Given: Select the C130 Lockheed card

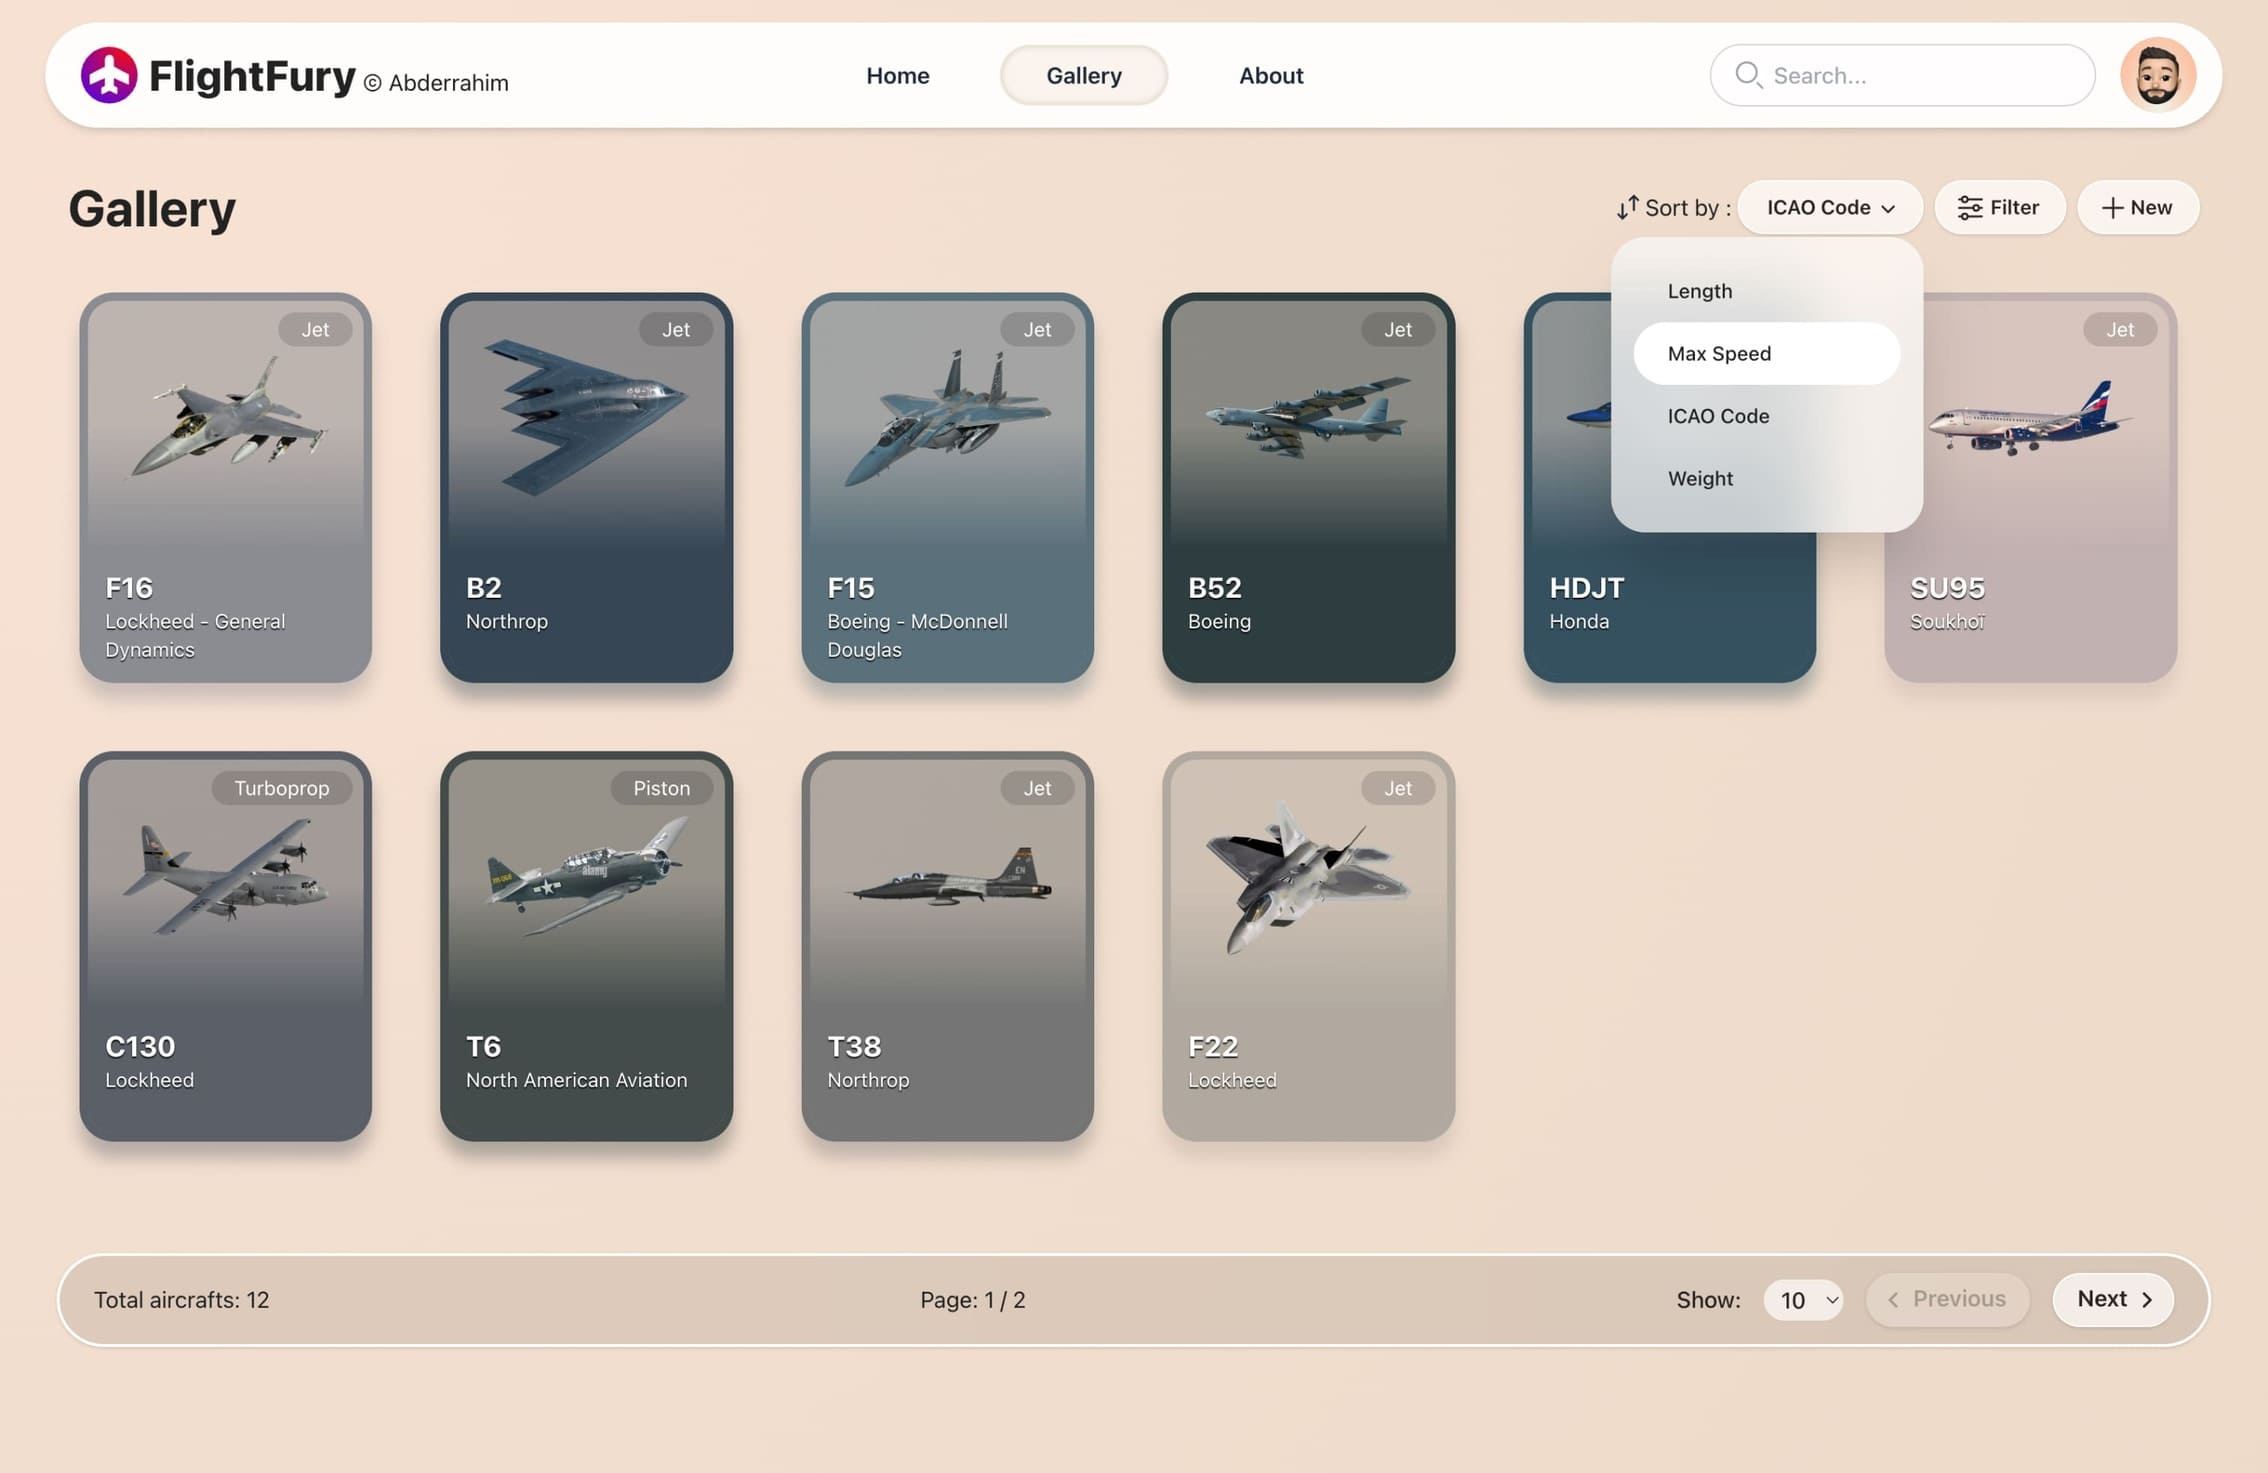Looking at the screenshot, I should [225, 946].
